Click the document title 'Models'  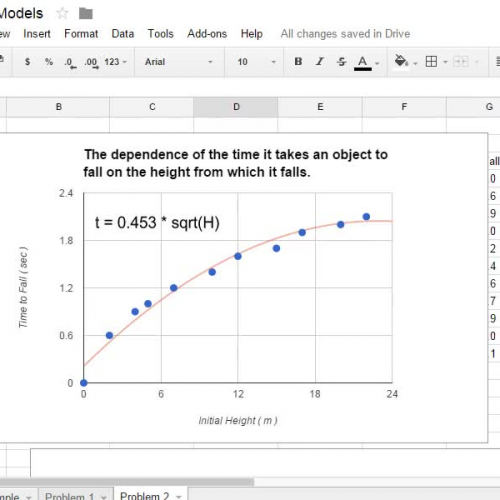pos(21,13)
